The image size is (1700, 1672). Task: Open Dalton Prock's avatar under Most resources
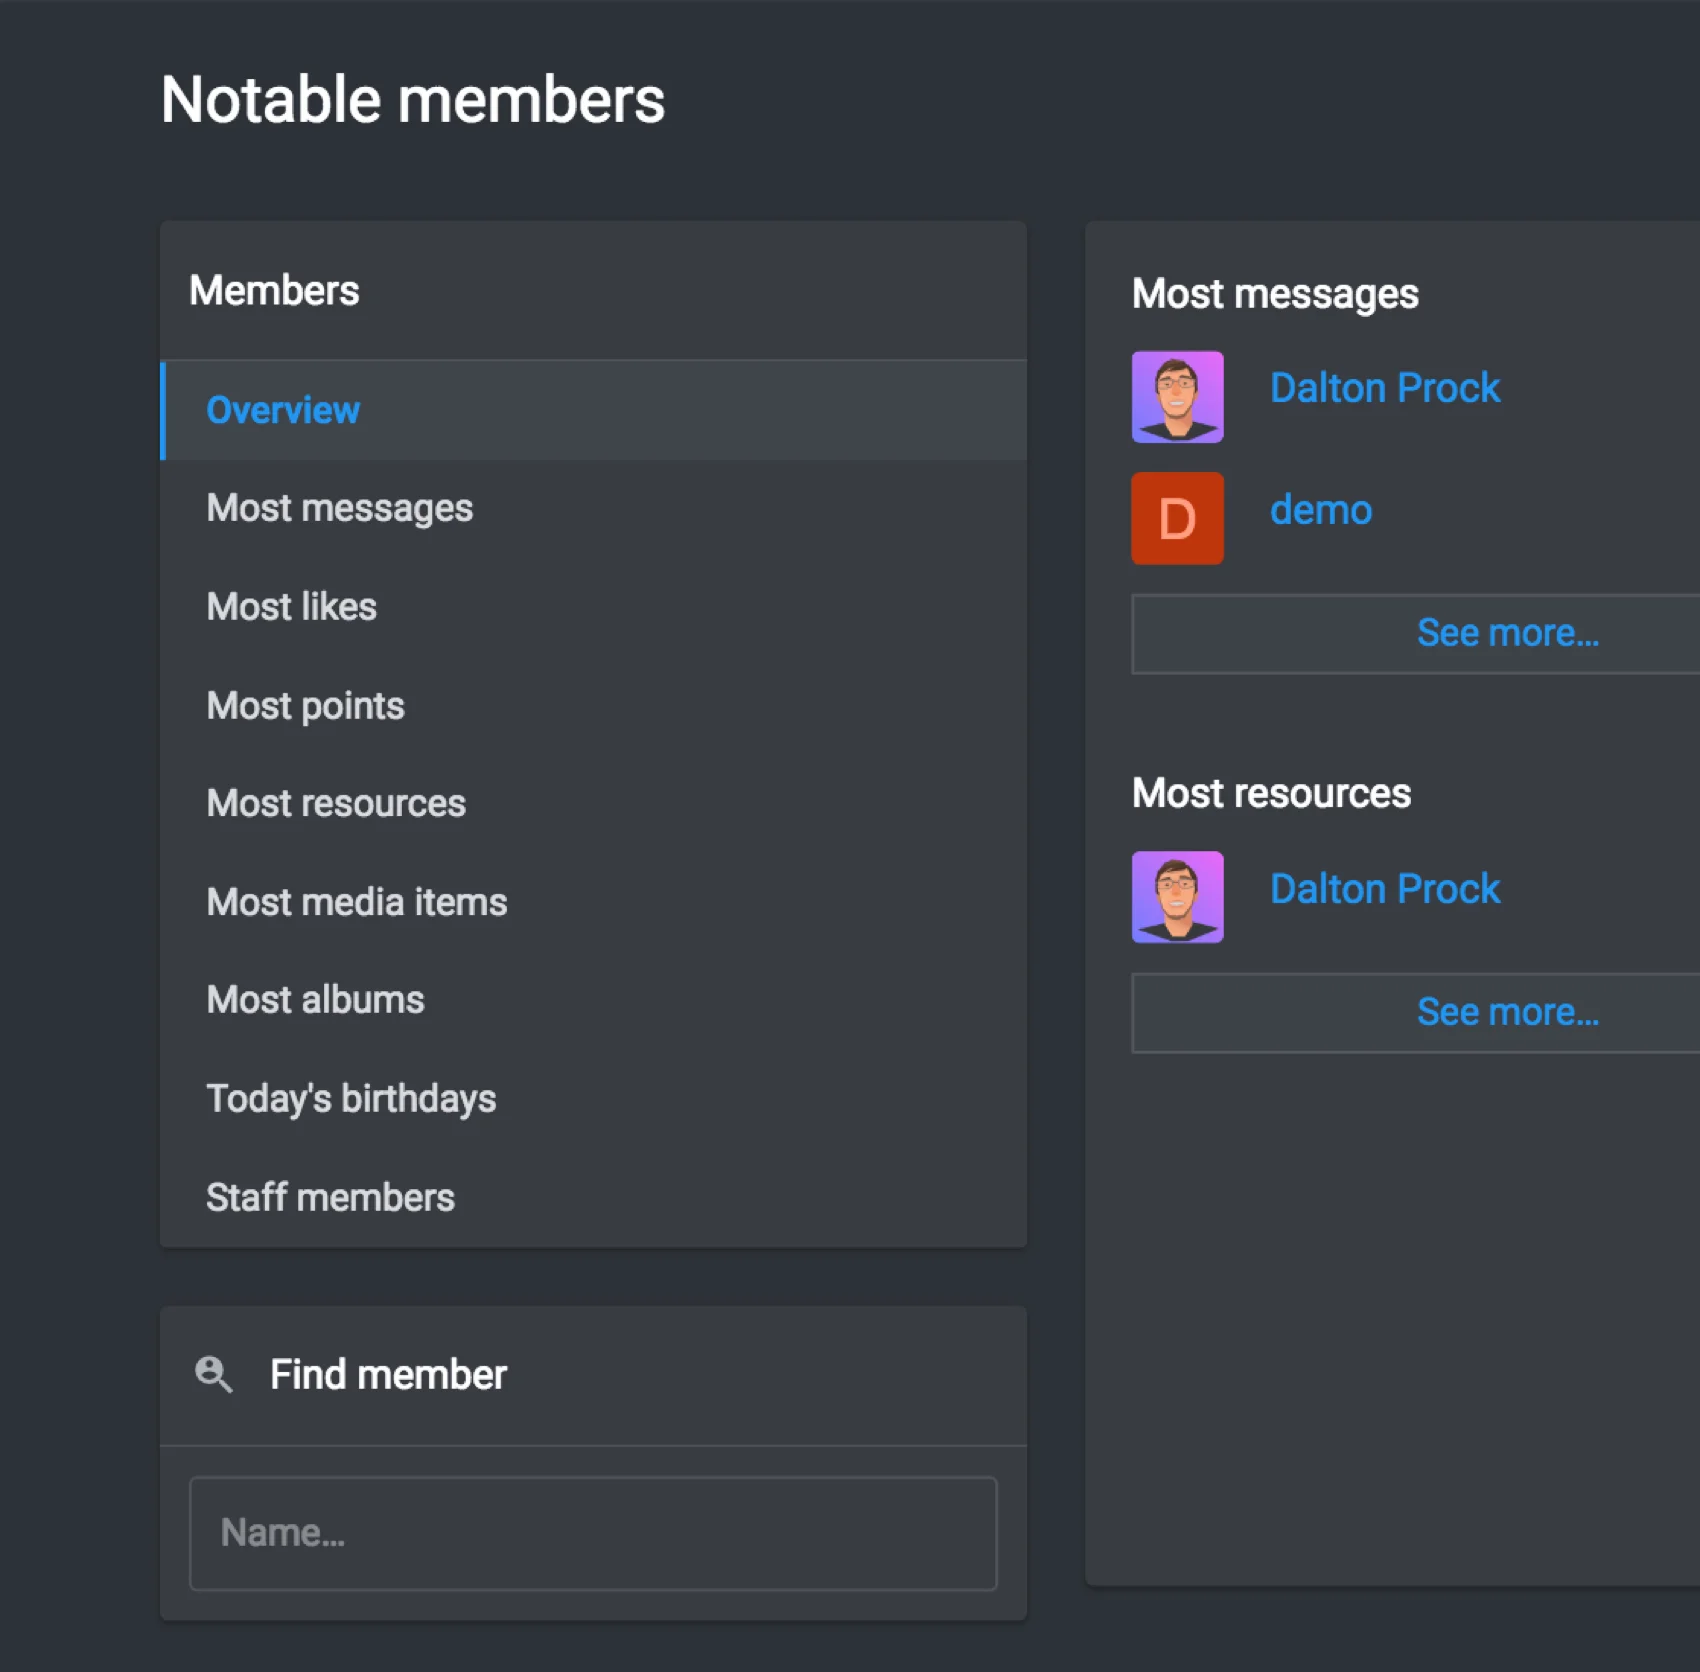(x=1177, y=897)
